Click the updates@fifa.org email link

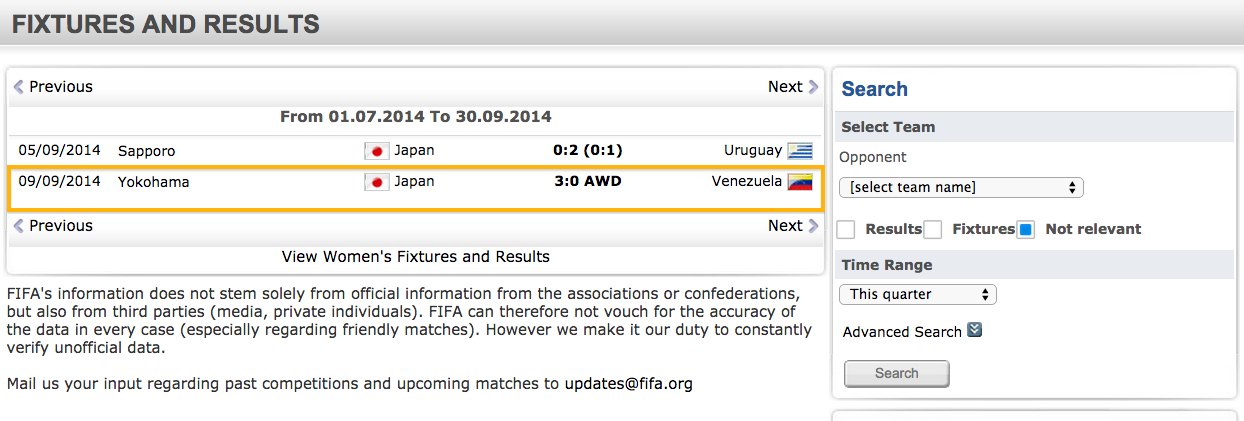628,383
